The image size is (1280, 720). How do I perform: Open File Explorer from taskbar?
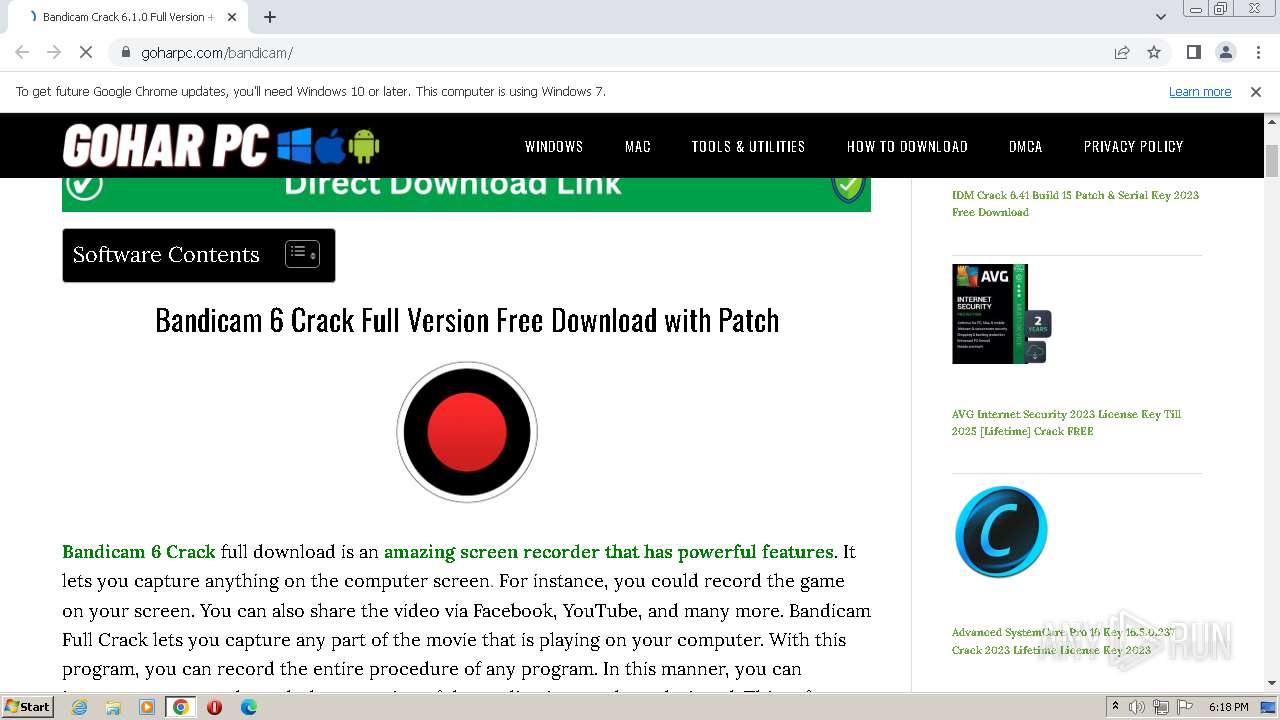coord(113,707)
